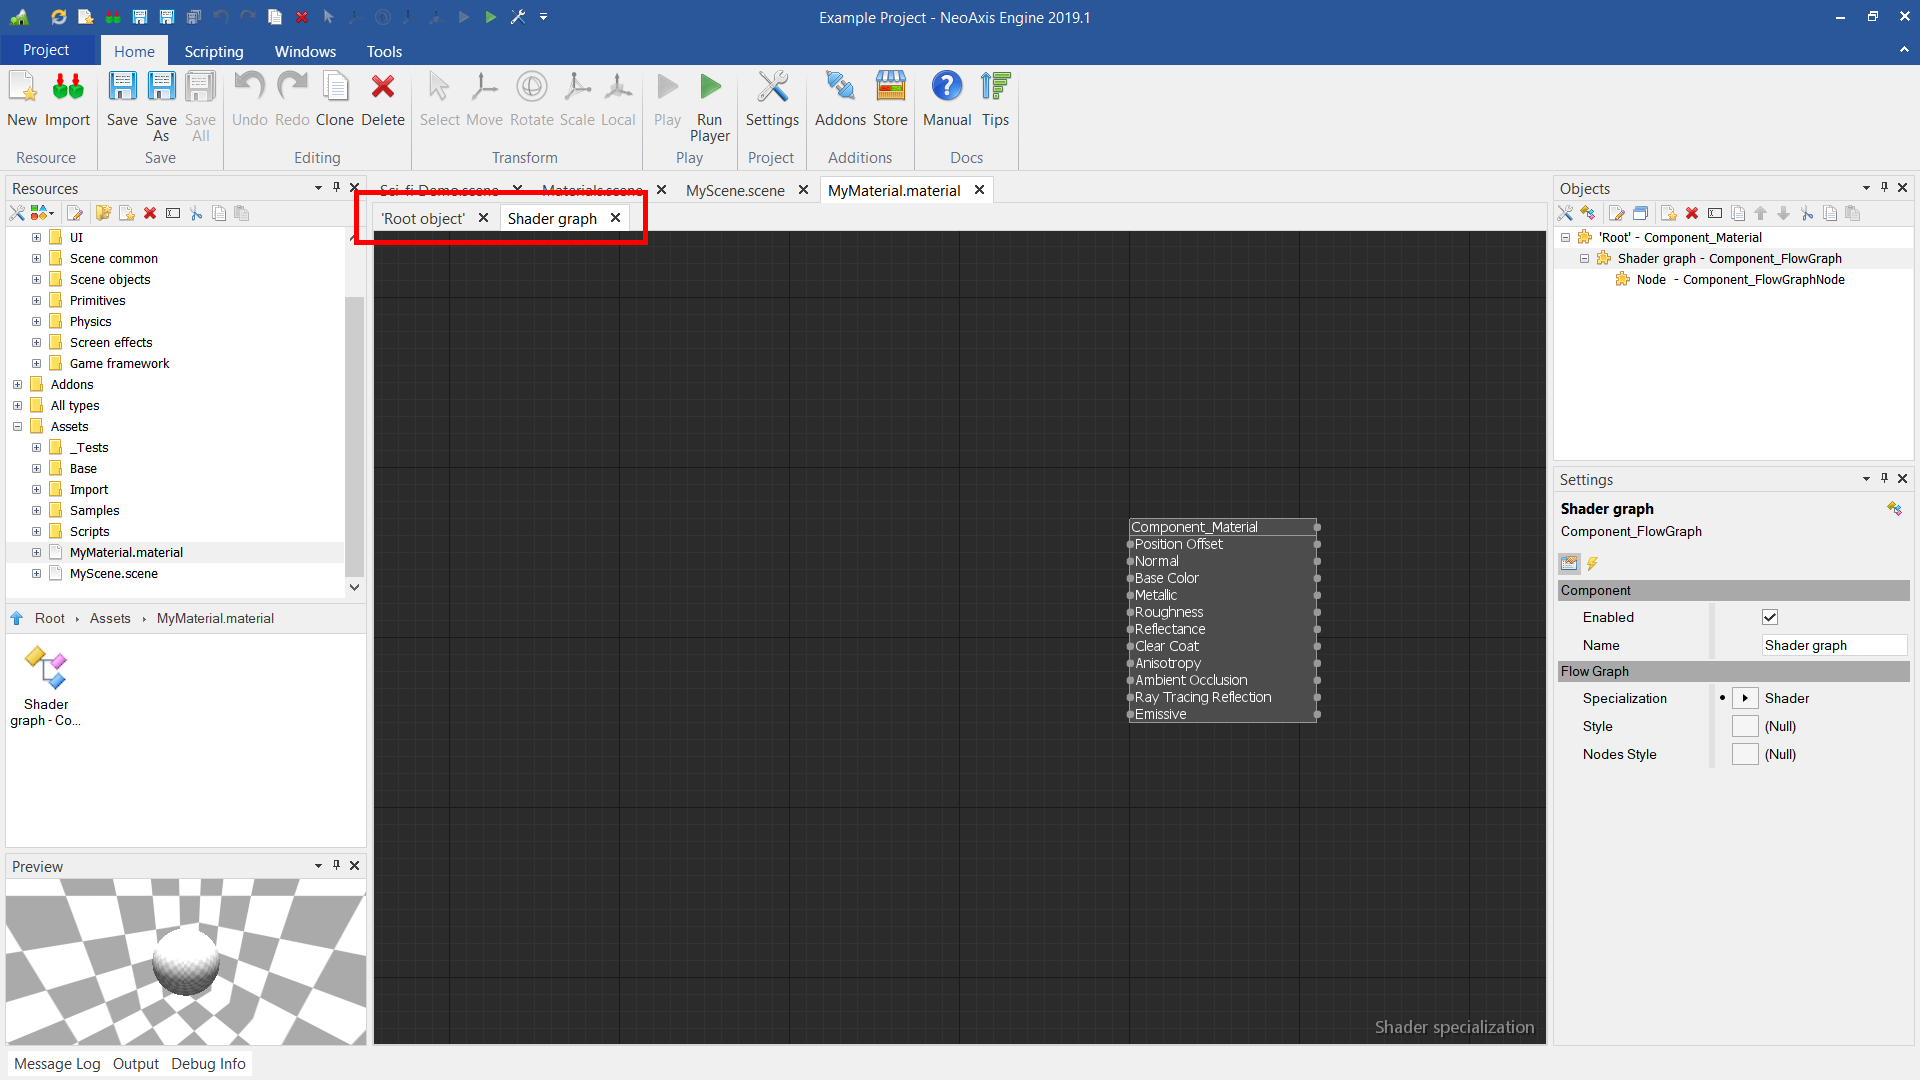Click the Name field containing Shader graph
The image size is (1920, 1080).
point(1833,645)
